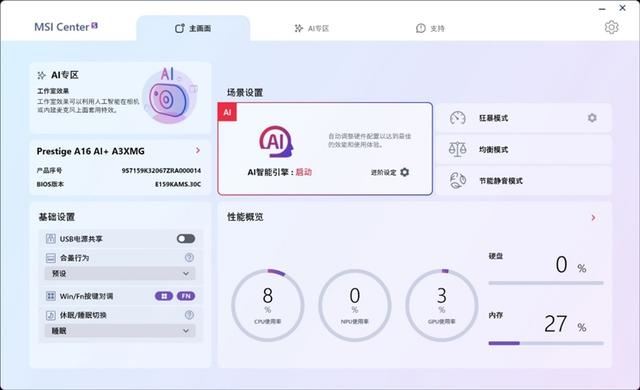Screen dimensions: 640x390
Task: Click the 狂暴模式 gear settings icon
Action: tap(592, 118)
